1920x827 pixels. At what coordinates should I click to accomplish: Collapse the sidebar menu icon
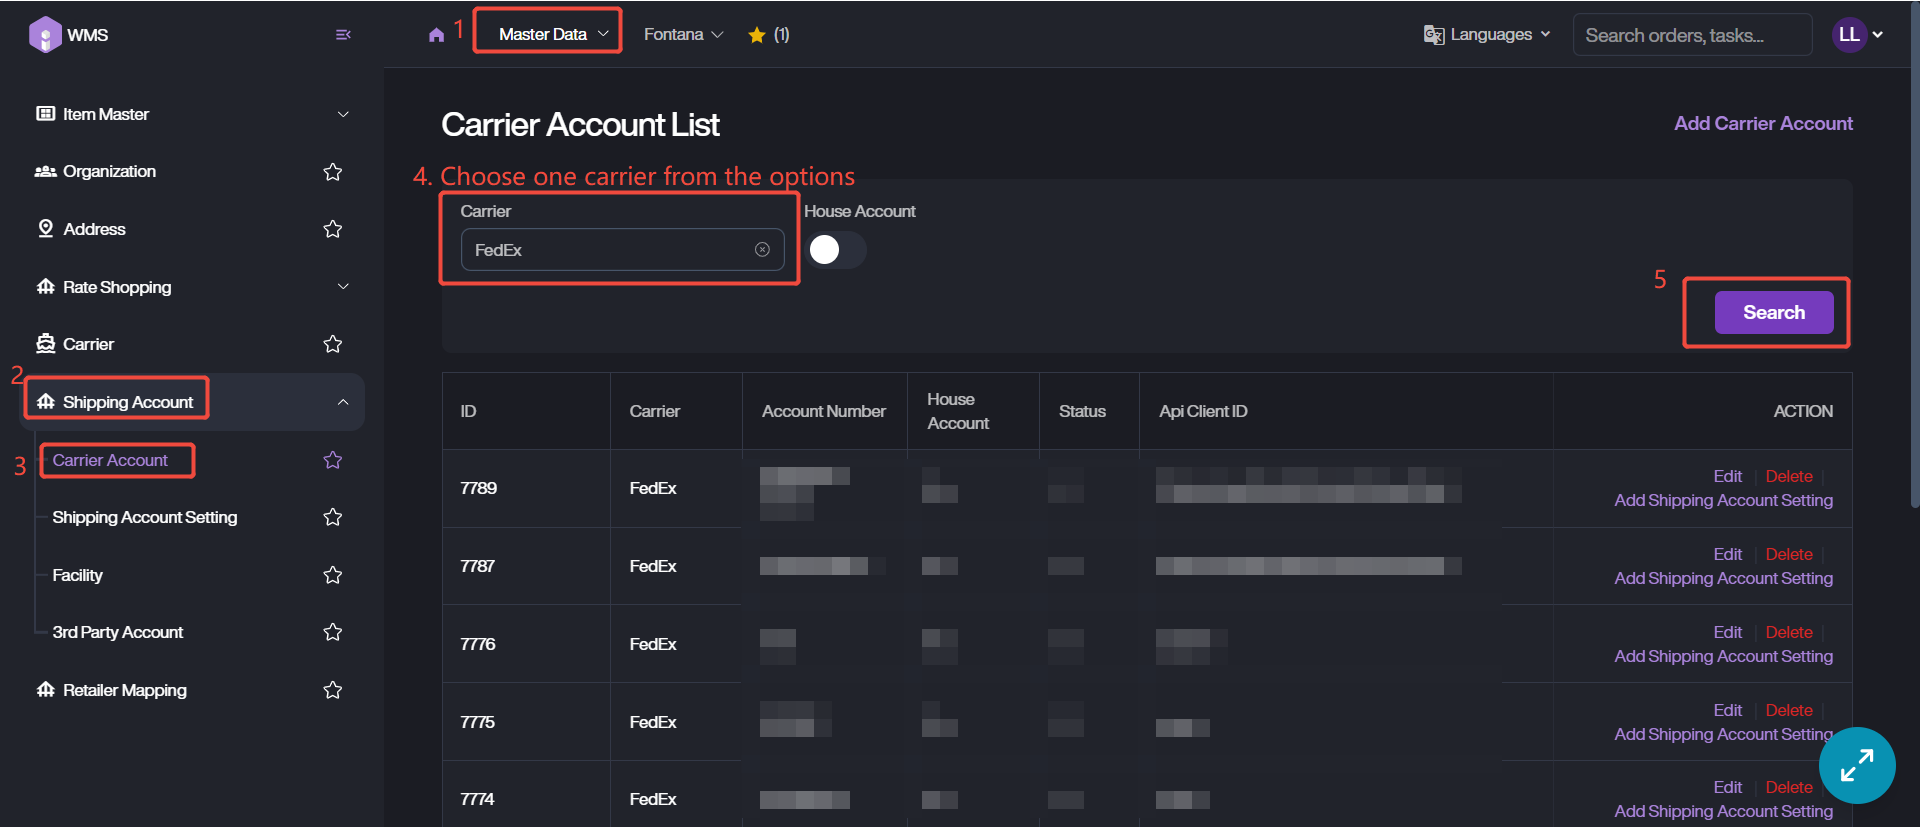click(343, 35)
